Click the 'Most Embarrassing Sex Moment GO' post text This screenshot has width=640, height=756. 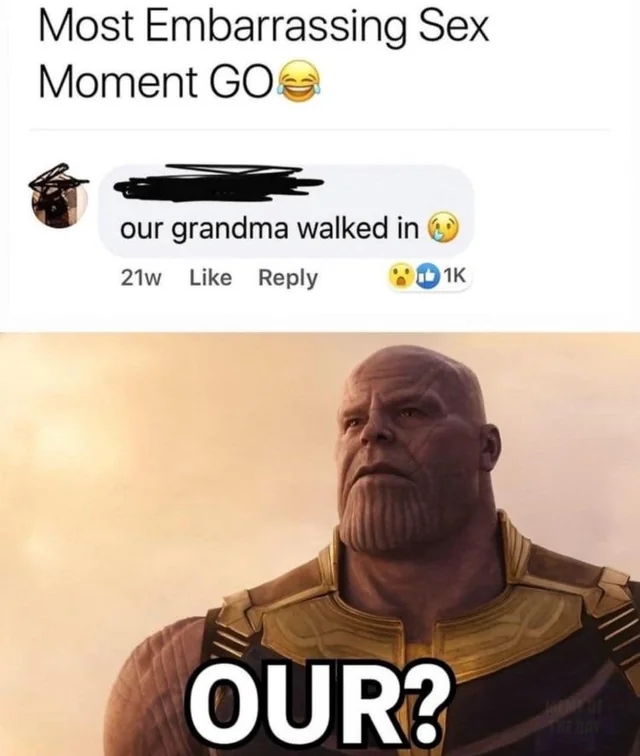pyautogui.click(x=263, y=53)
